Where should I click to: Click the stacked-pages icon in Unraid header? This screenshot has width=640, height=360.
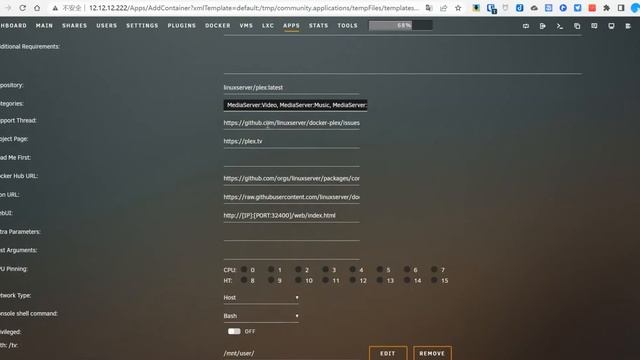[x=577, y=26]
